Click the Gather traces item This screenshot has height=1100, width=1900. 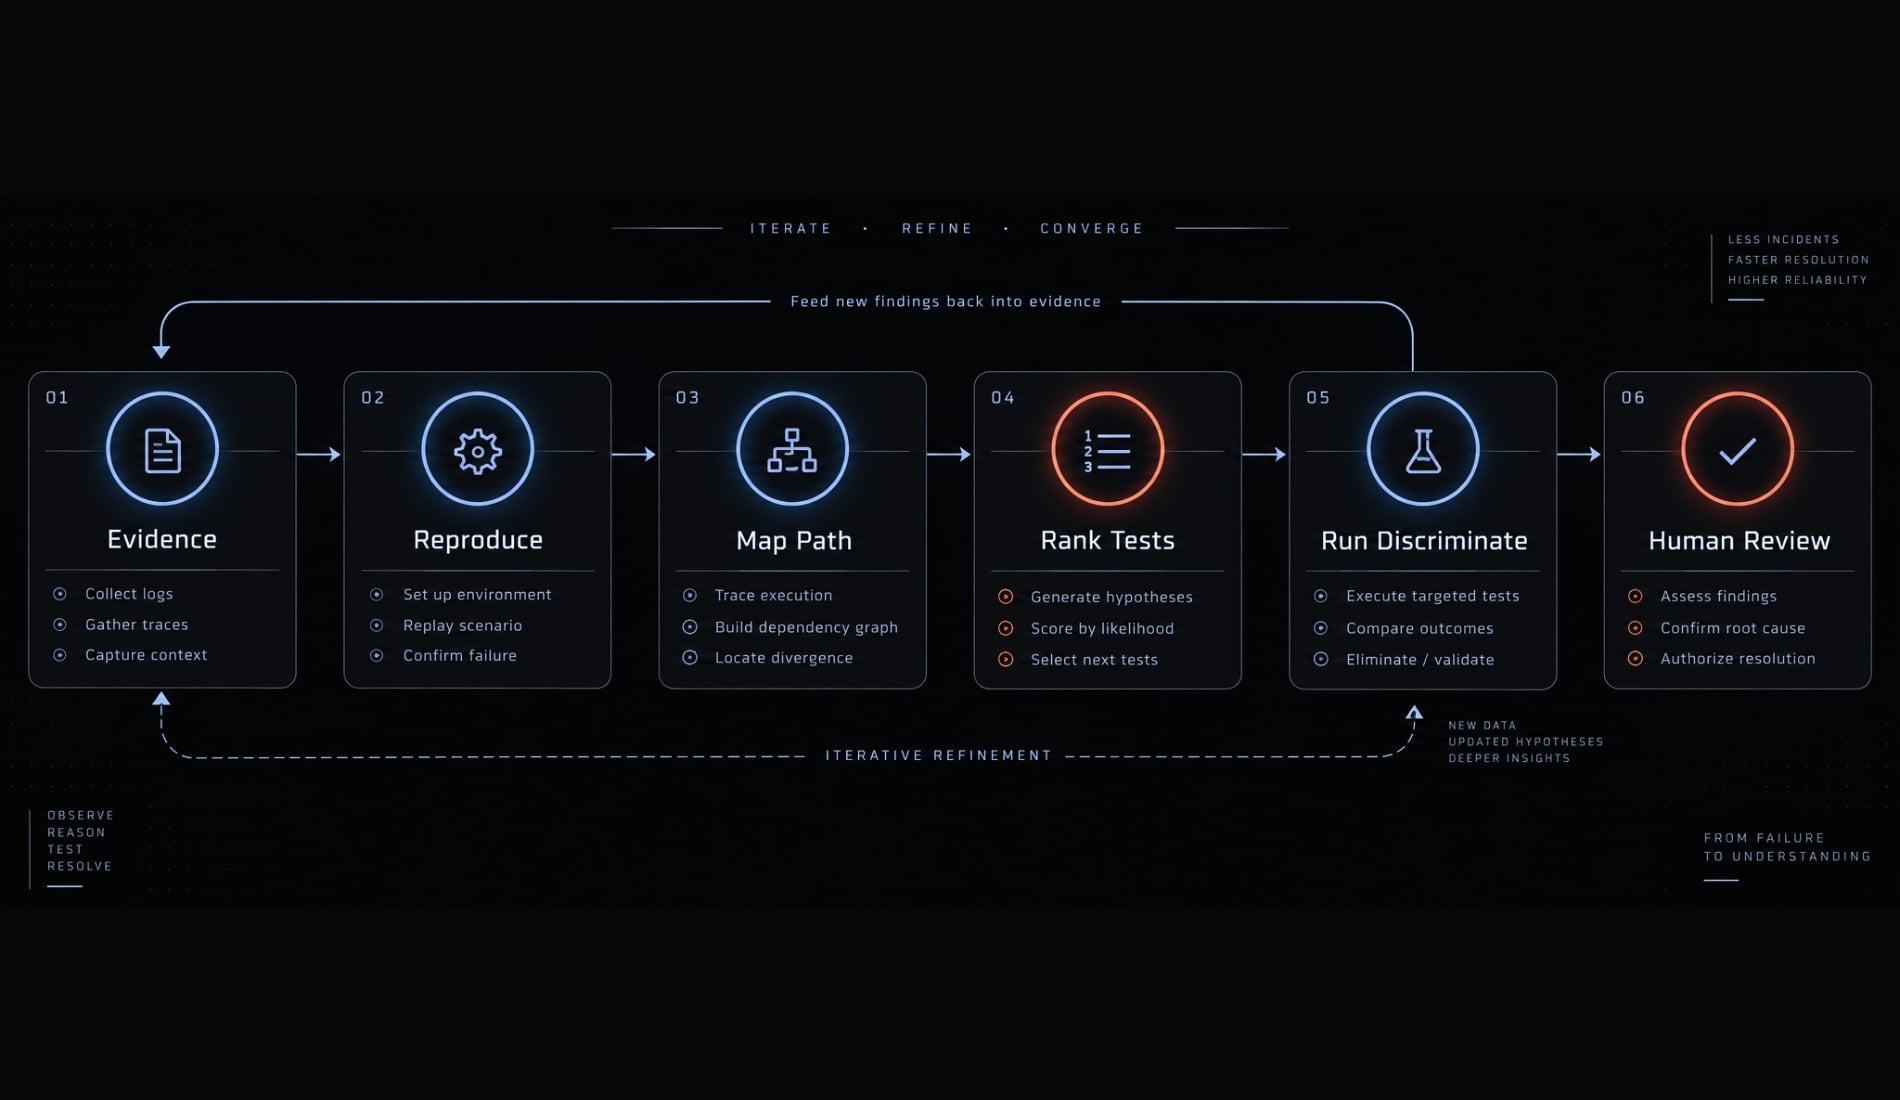coord(137,624)
